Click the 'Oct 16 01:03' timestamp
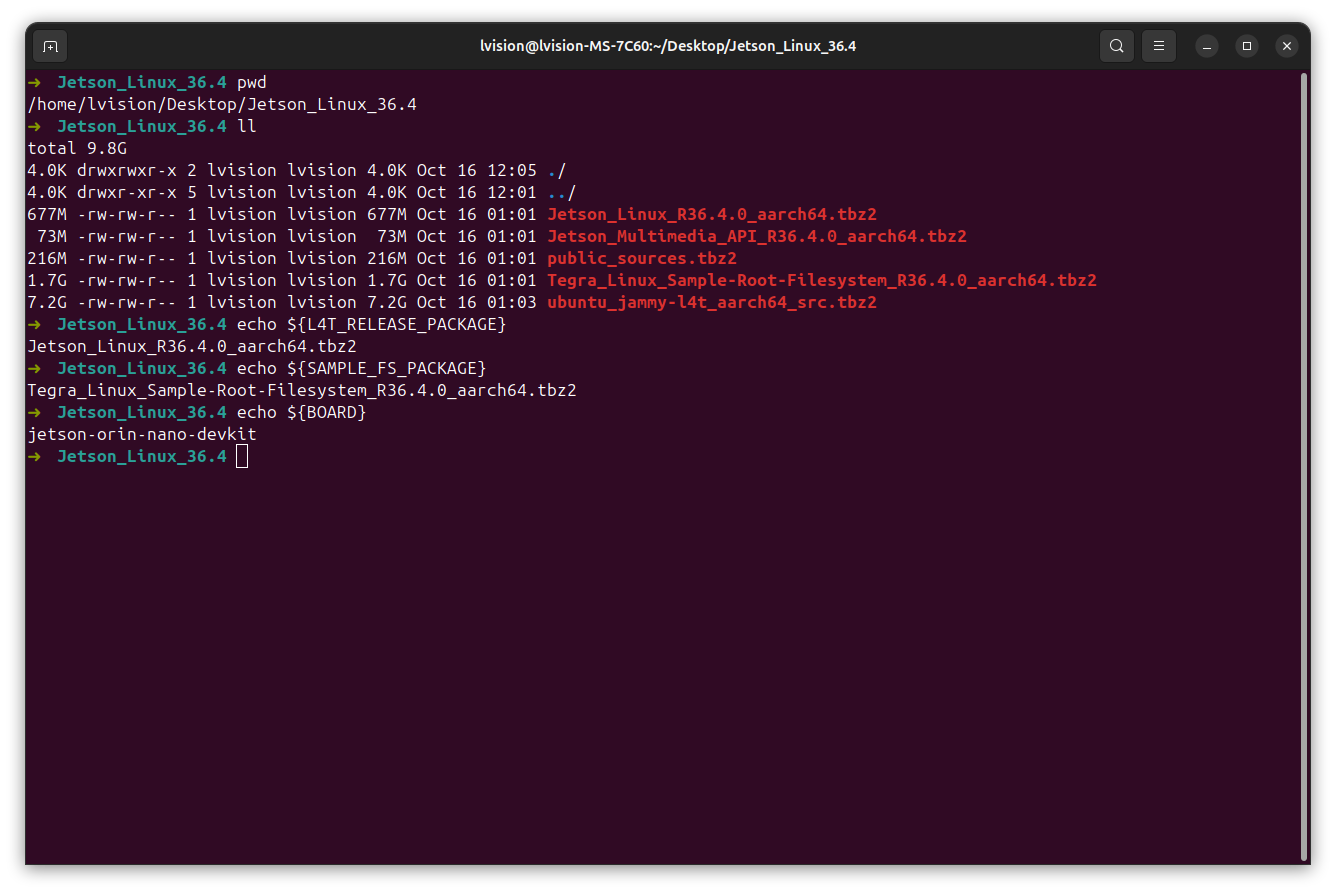This screenshot has width=1336, height=893. click(x=477, y=302)
